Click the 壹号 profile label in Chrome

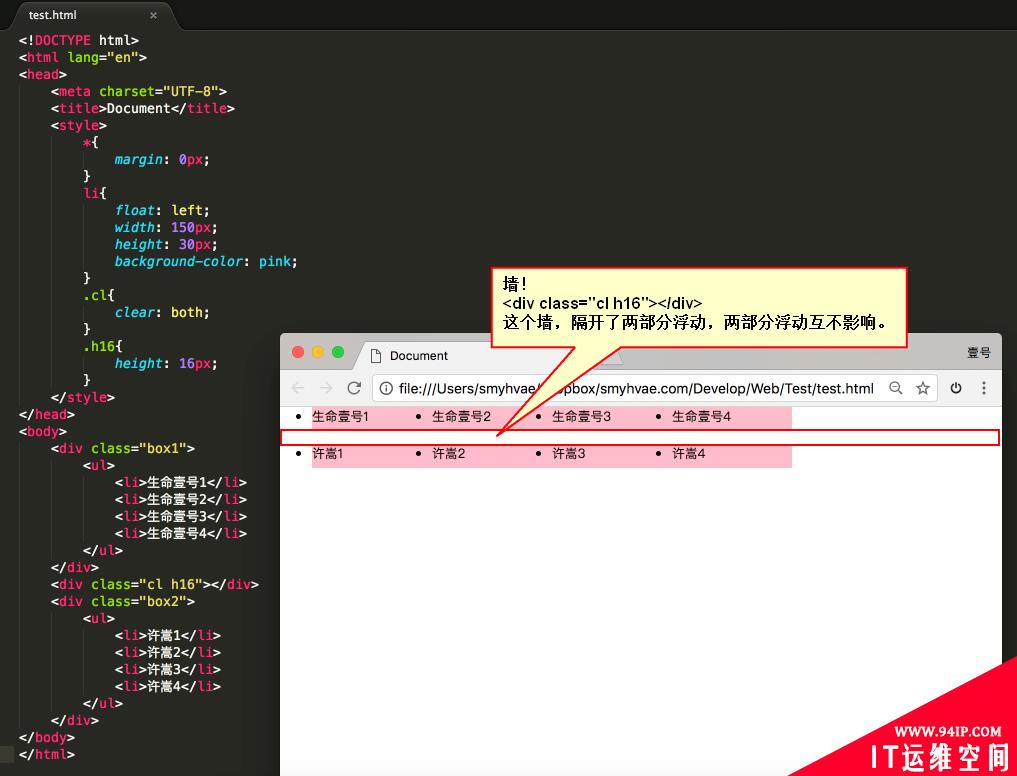pyautogui.click(x=979, y=353)
